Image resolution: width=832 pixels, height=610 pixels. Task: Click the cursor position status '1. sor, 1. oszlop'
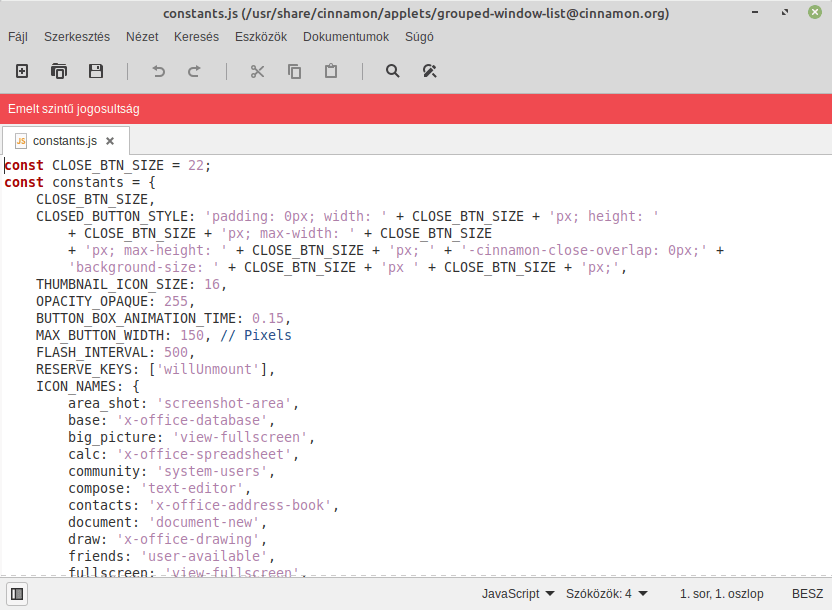722,594
